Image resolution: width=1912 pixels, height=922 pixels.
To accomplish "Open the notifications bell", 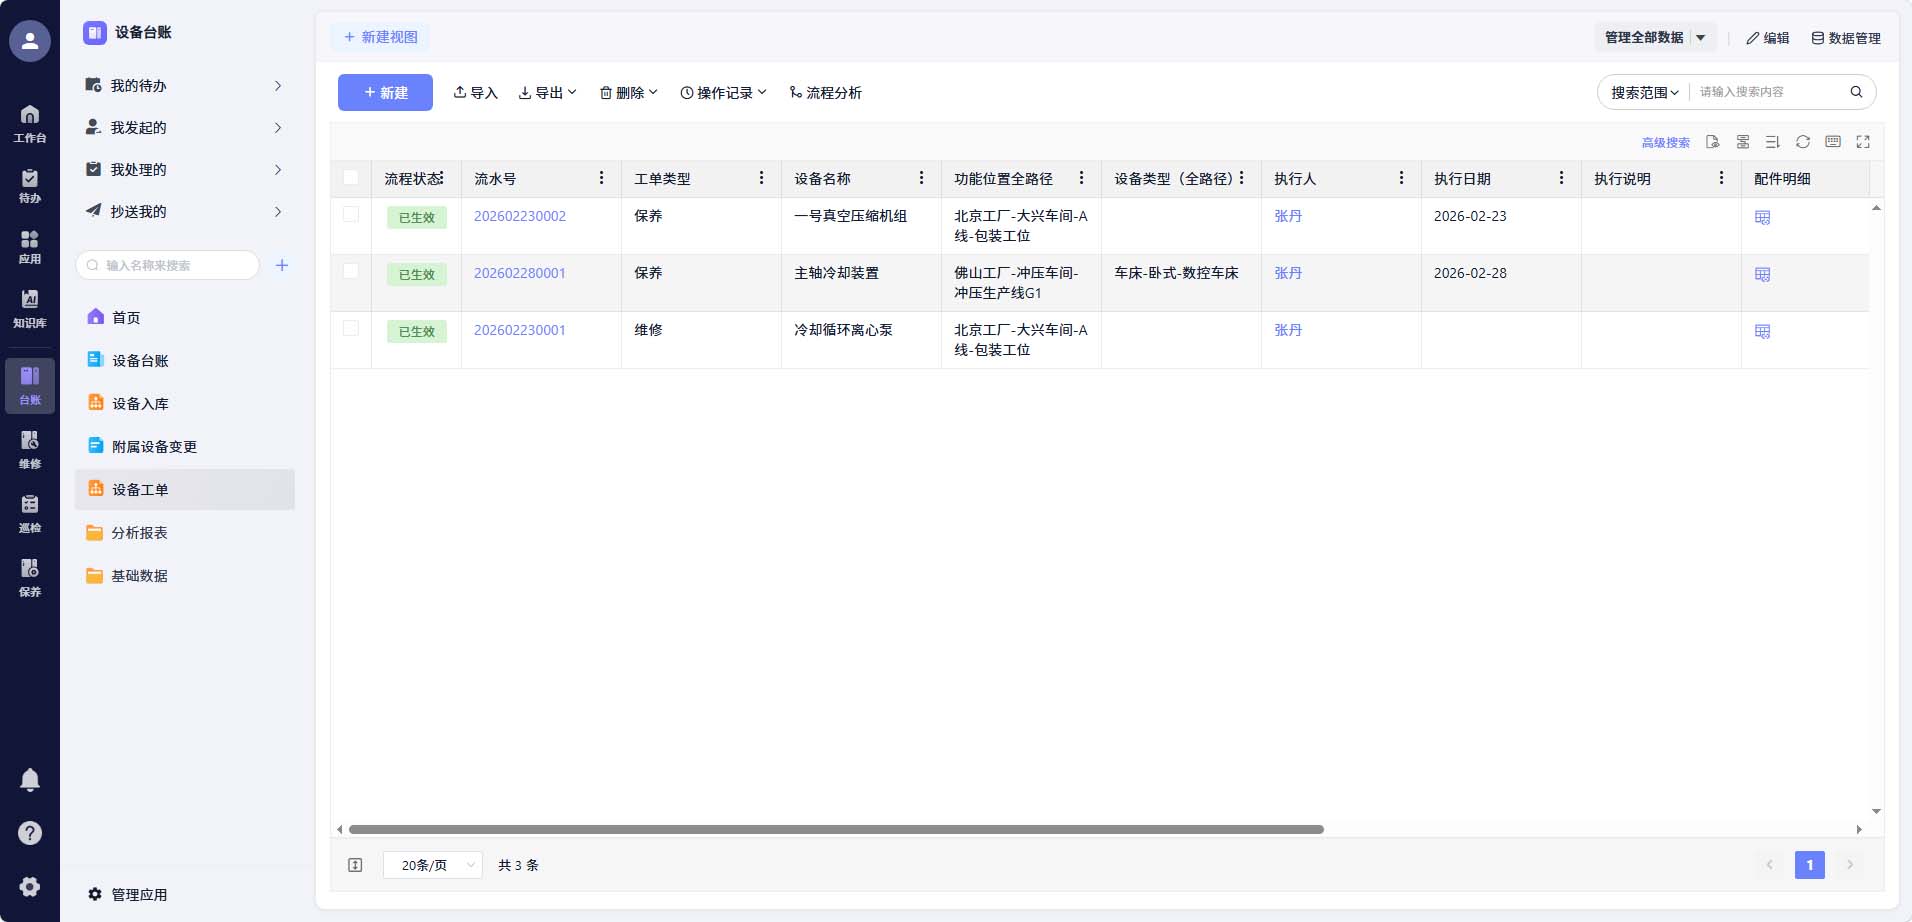I will (x=30, y=780).
